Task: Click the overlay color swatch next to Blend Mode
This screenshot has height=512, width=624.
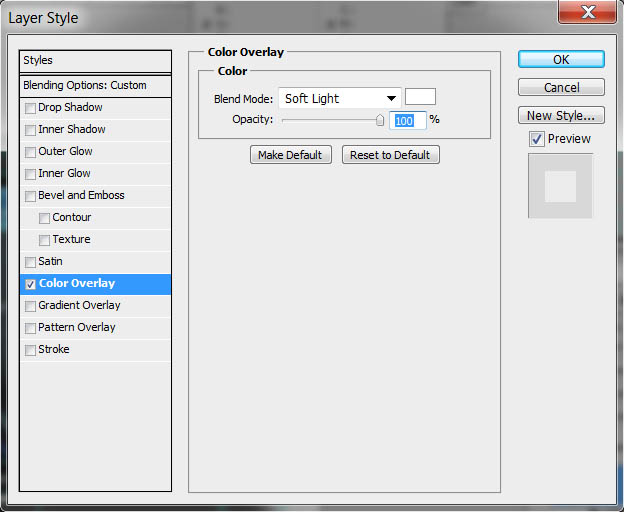Action: pos(420,97)
